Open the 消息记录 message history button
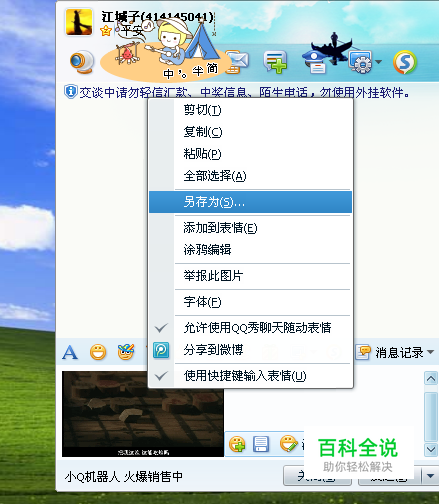This screenshot has width=439, height=504. click(x=390, y=352)
